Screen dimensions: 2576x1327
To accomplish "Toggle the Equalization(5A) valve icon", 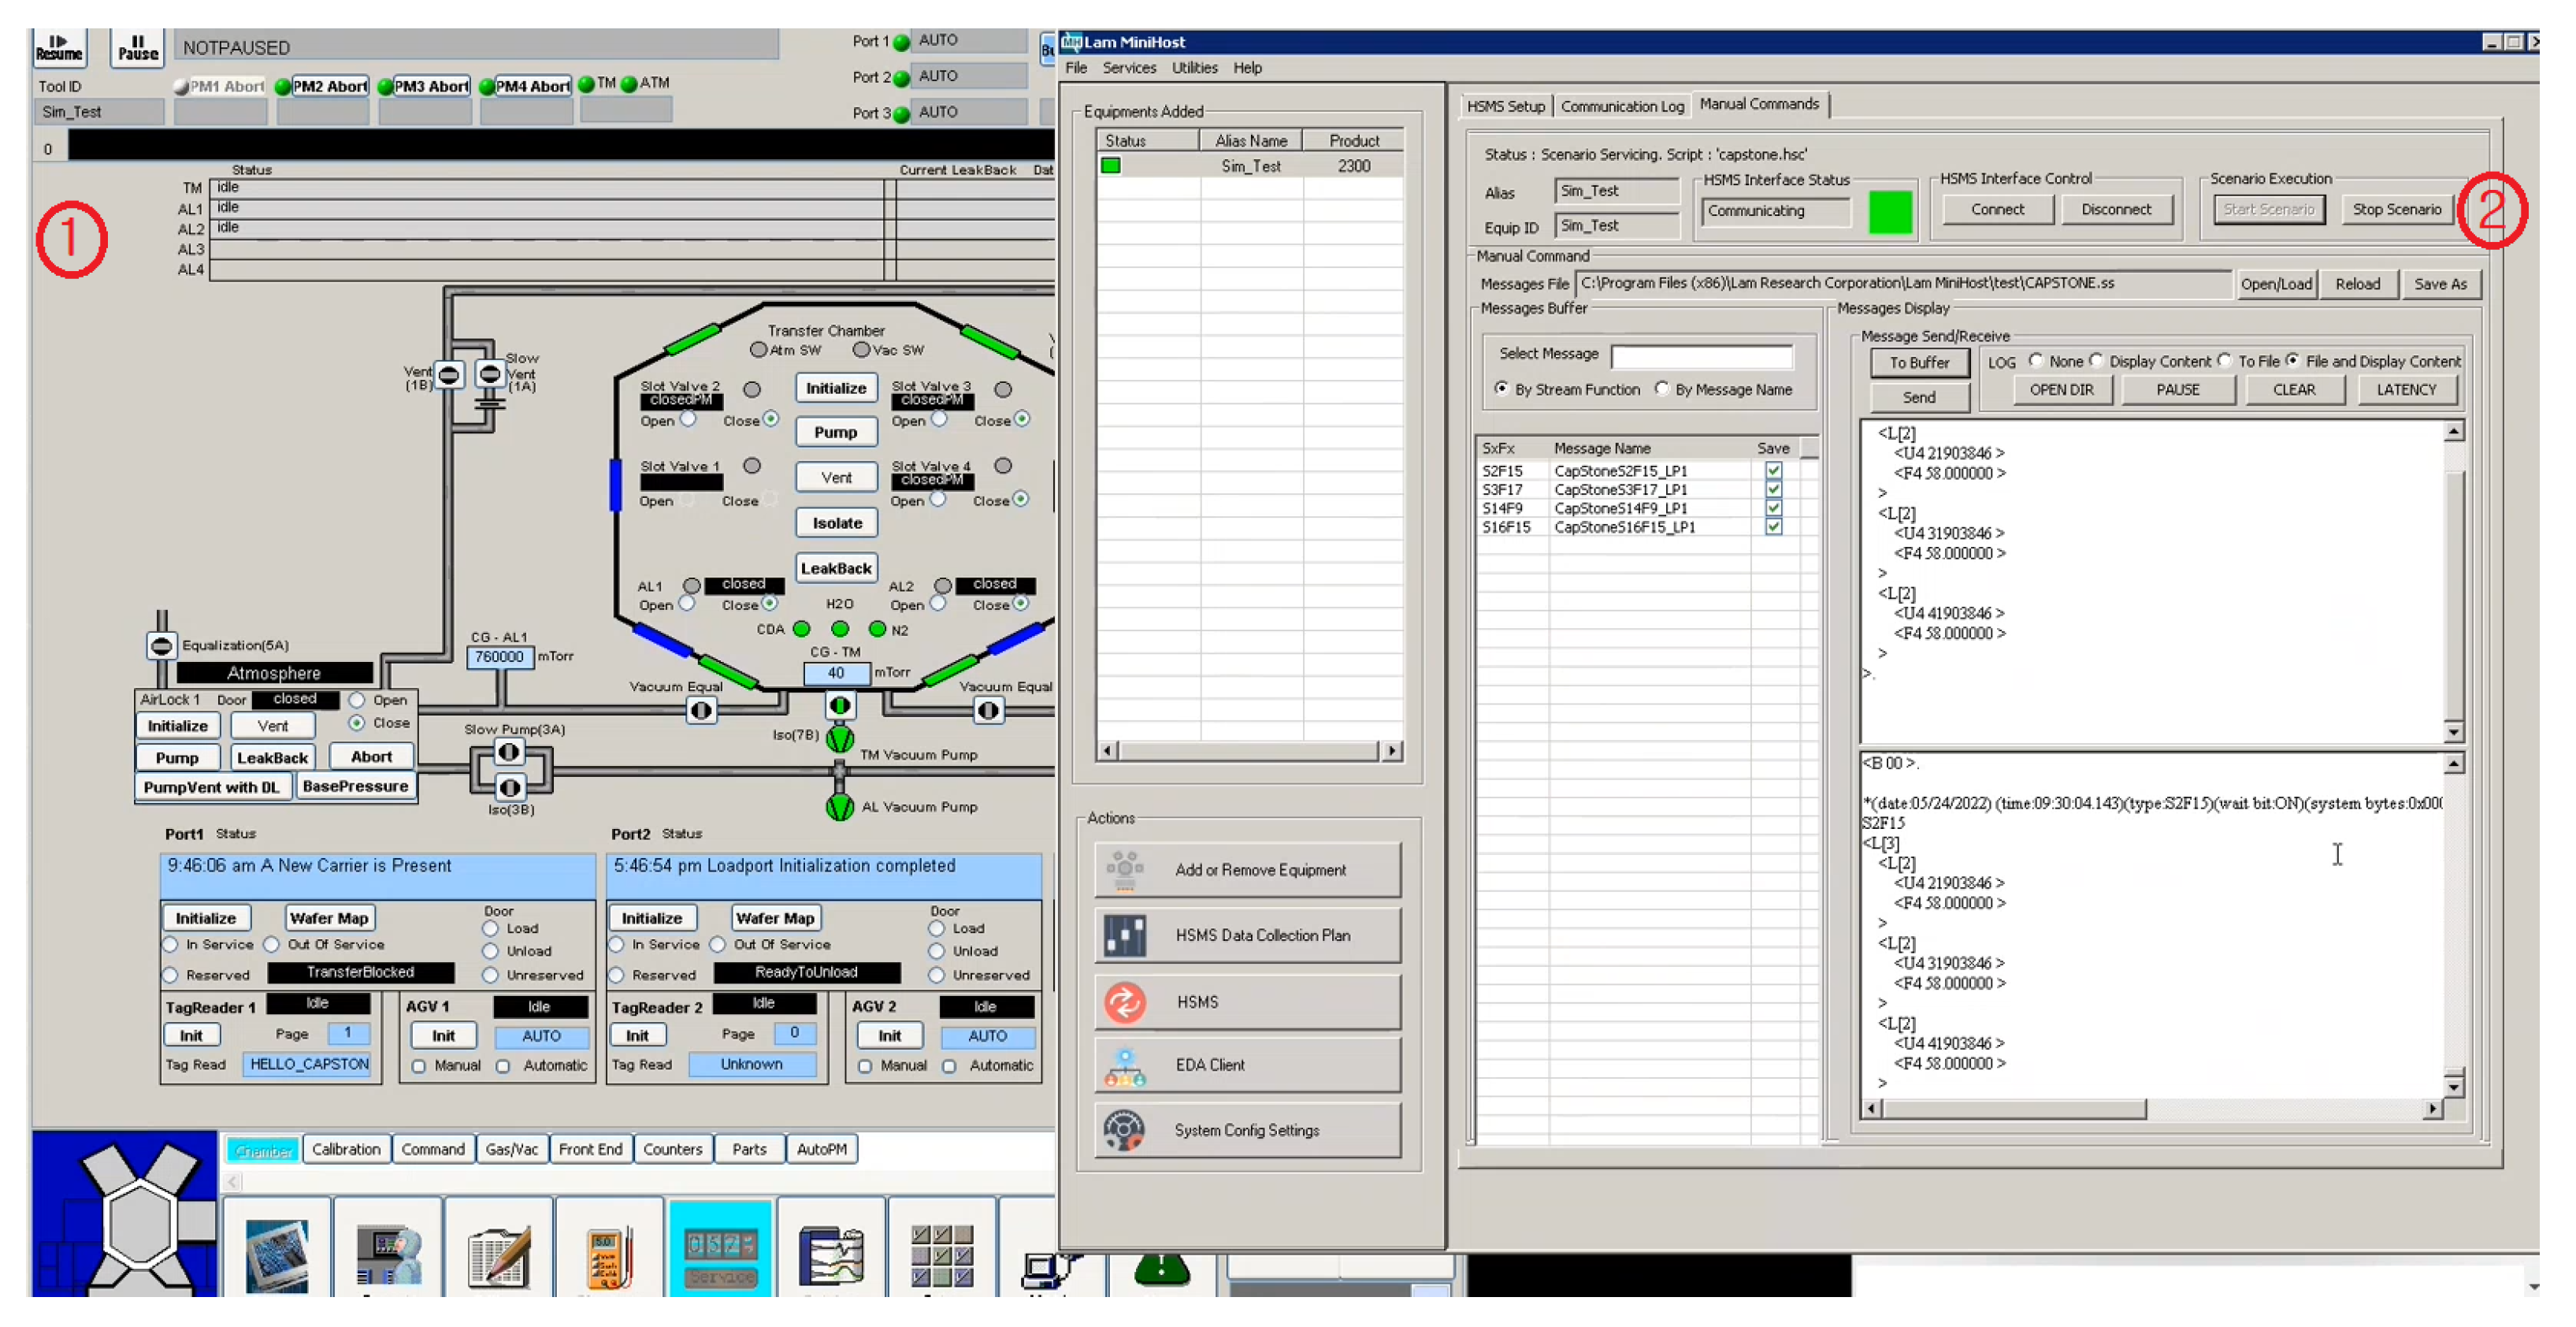I will point(161,645).
